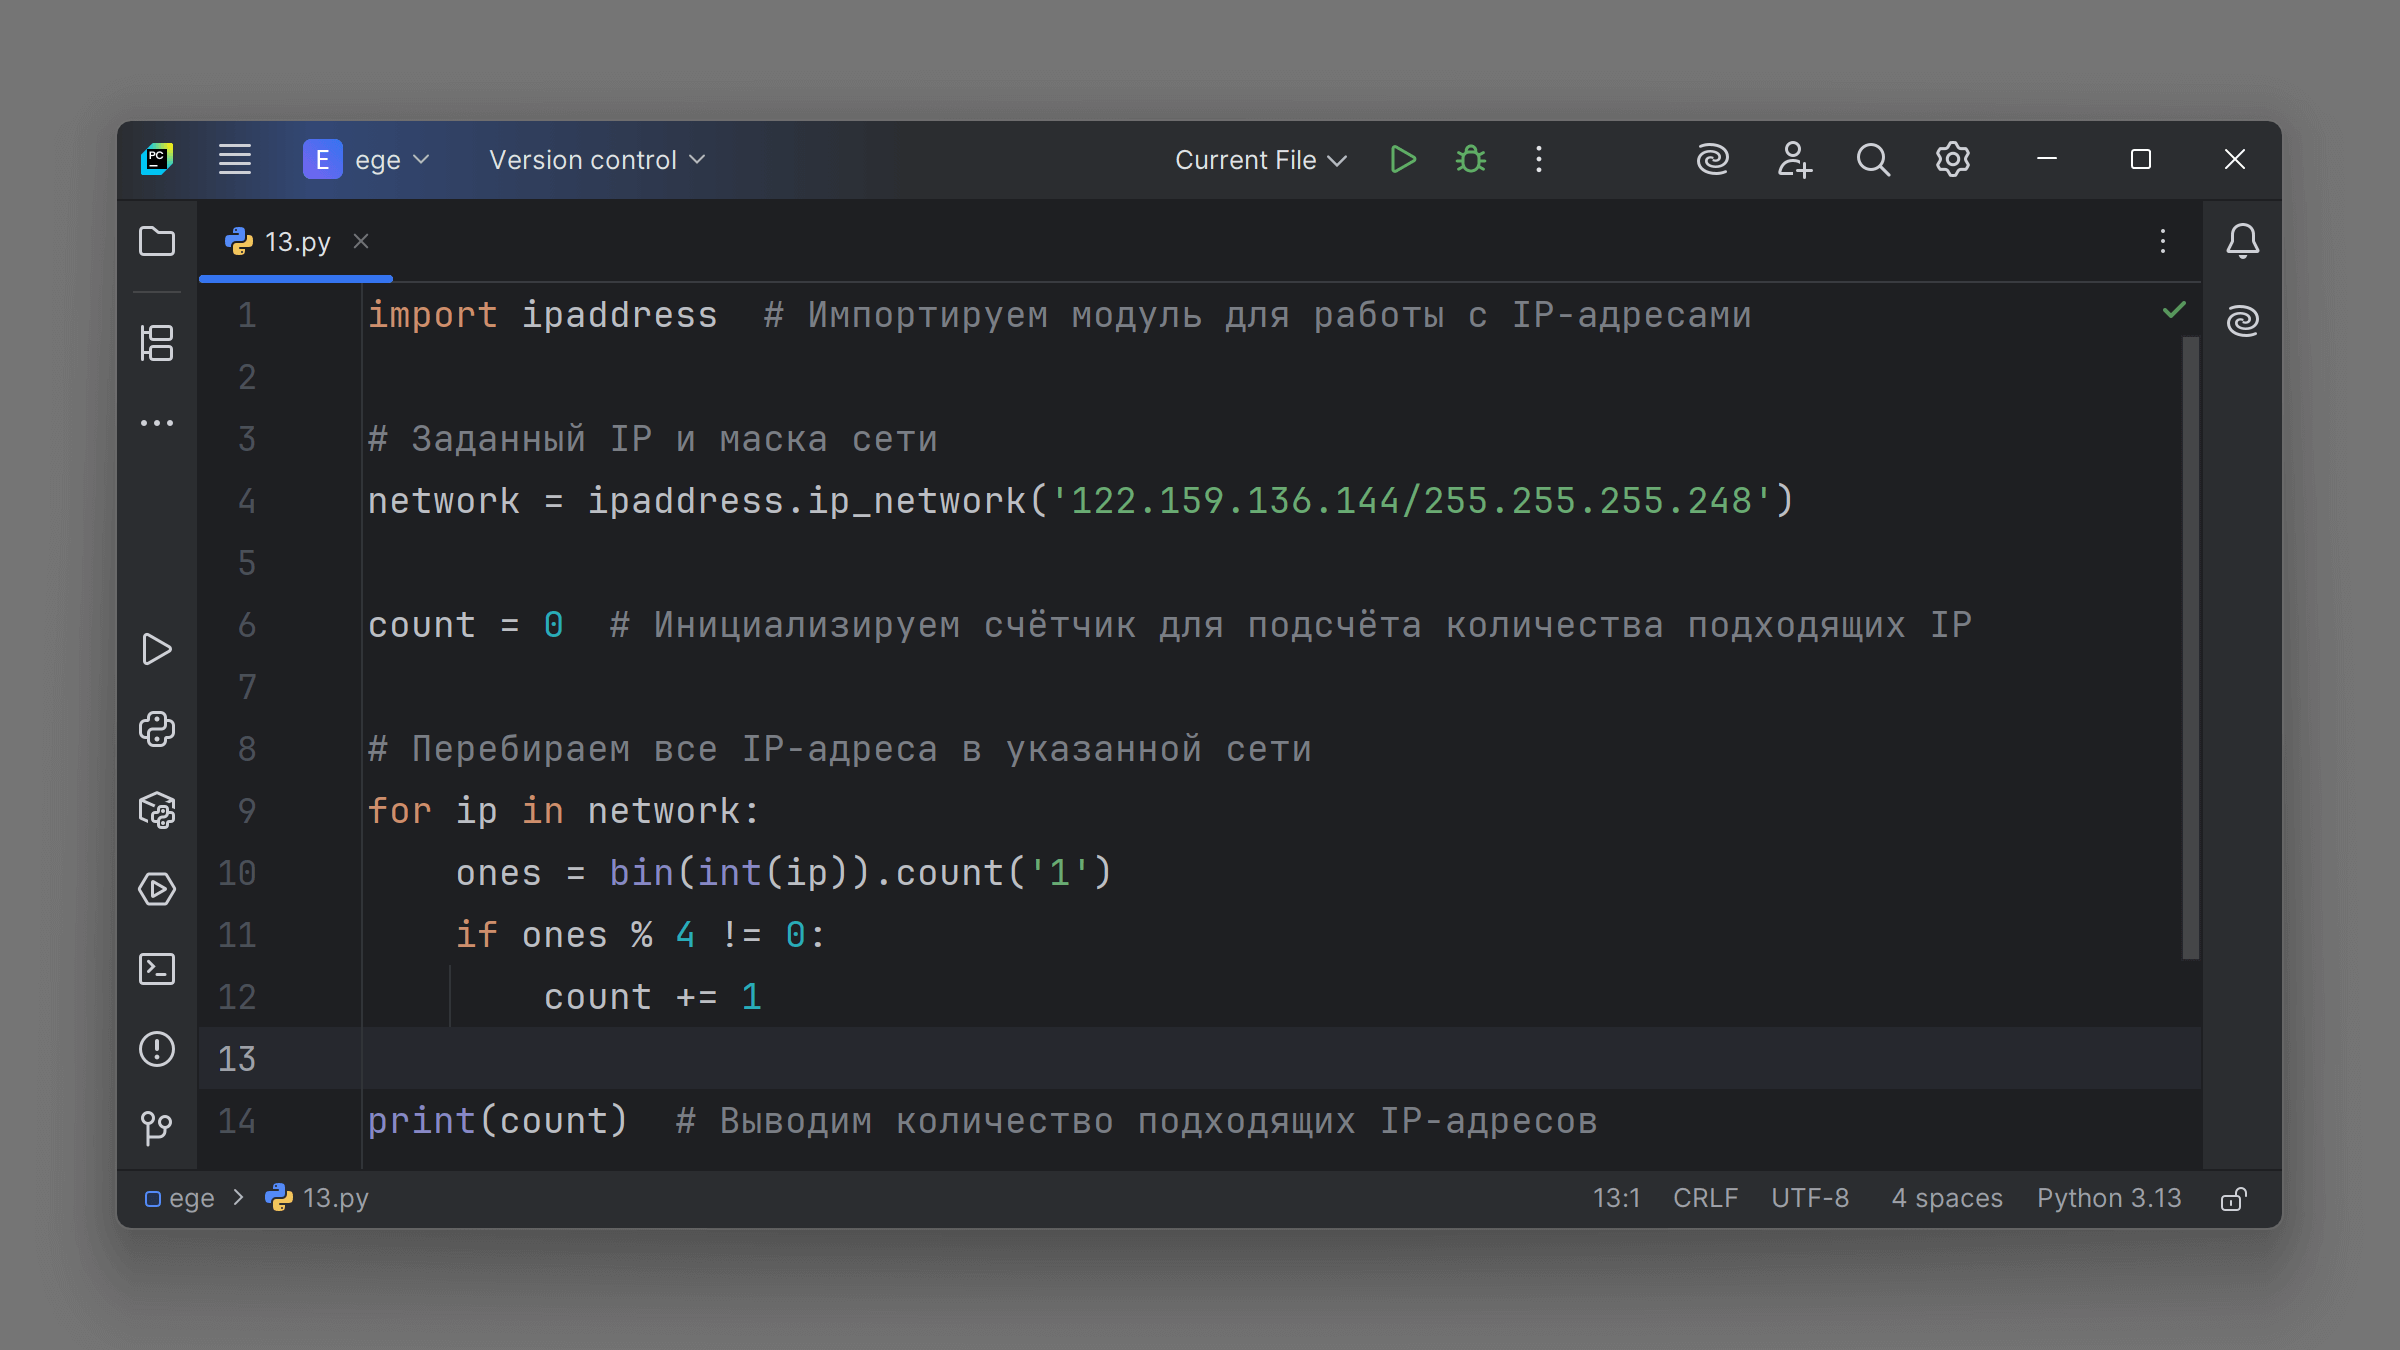Open the Terminal tool window
The width and height of the screenshot is (2400, 1350).
(x=157, y=969)
